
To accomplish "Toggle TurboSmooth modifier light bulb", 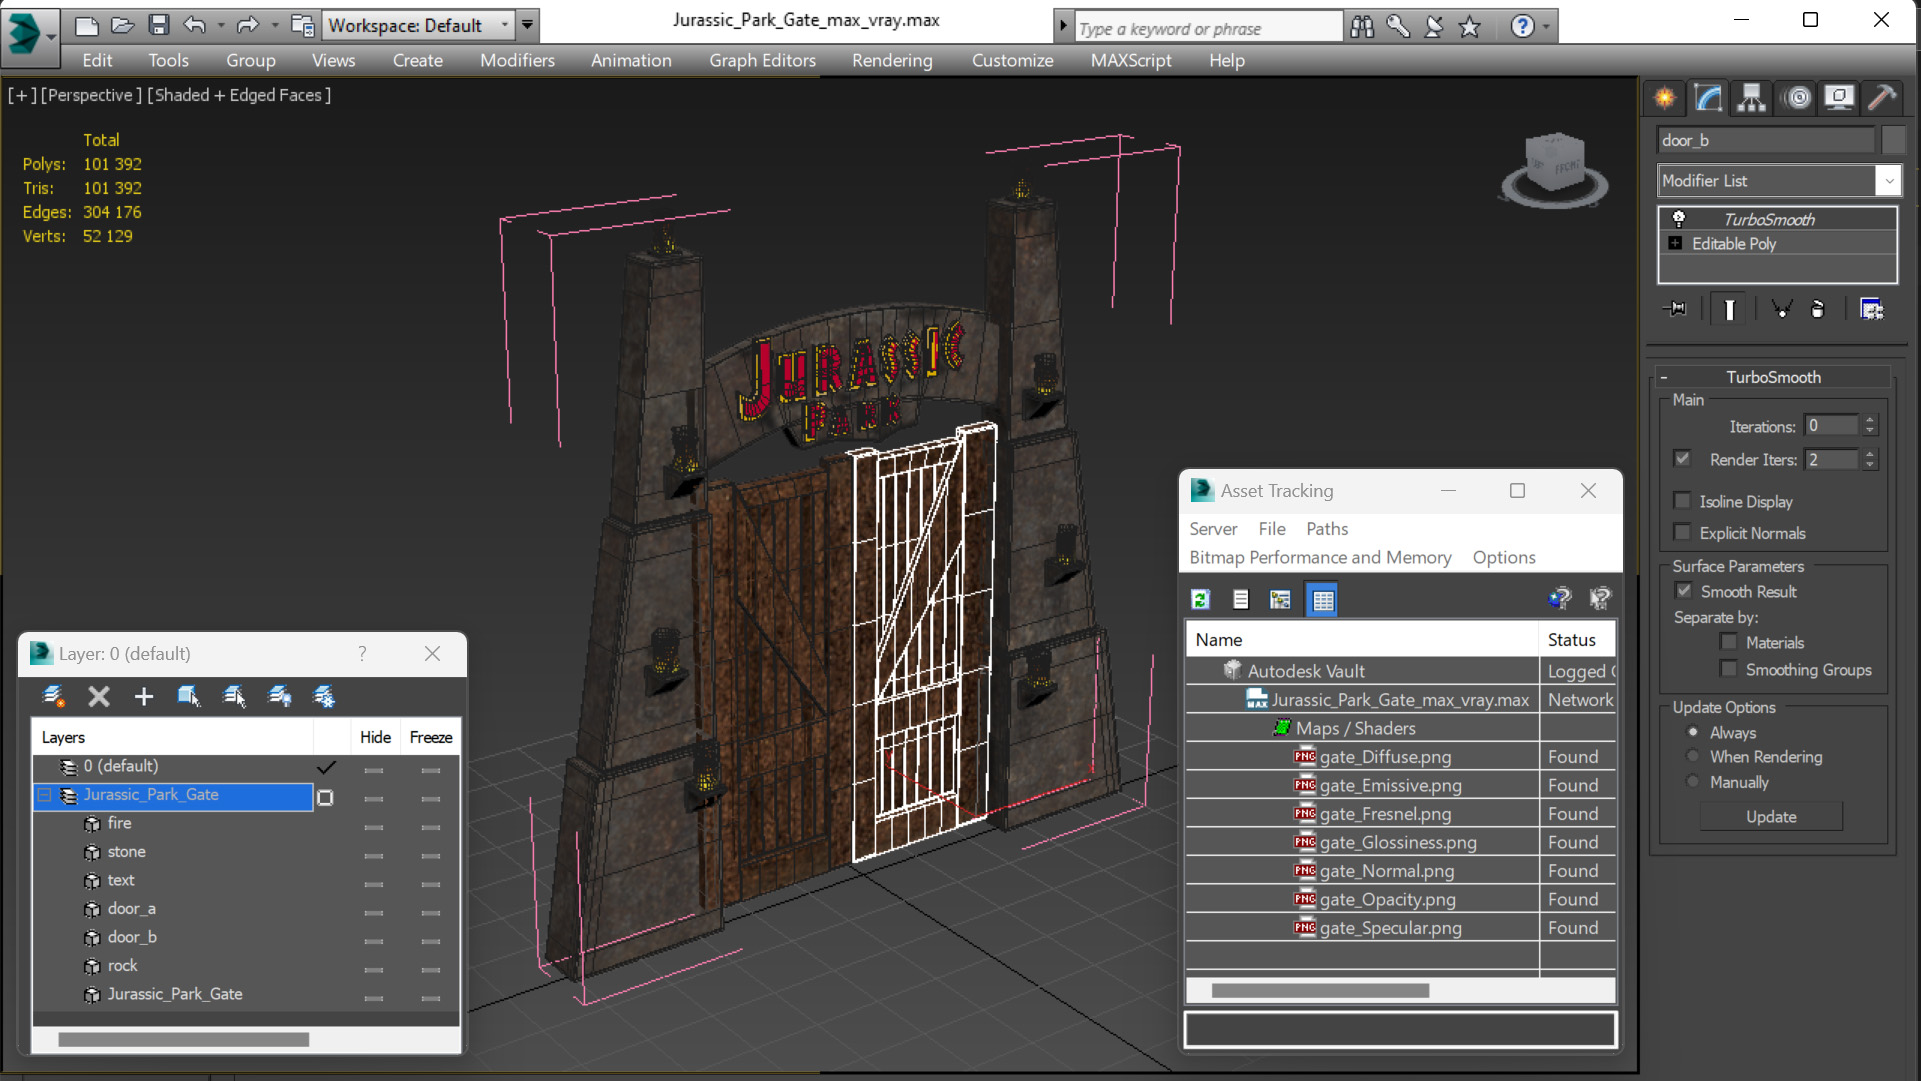I will (1679, 219).
